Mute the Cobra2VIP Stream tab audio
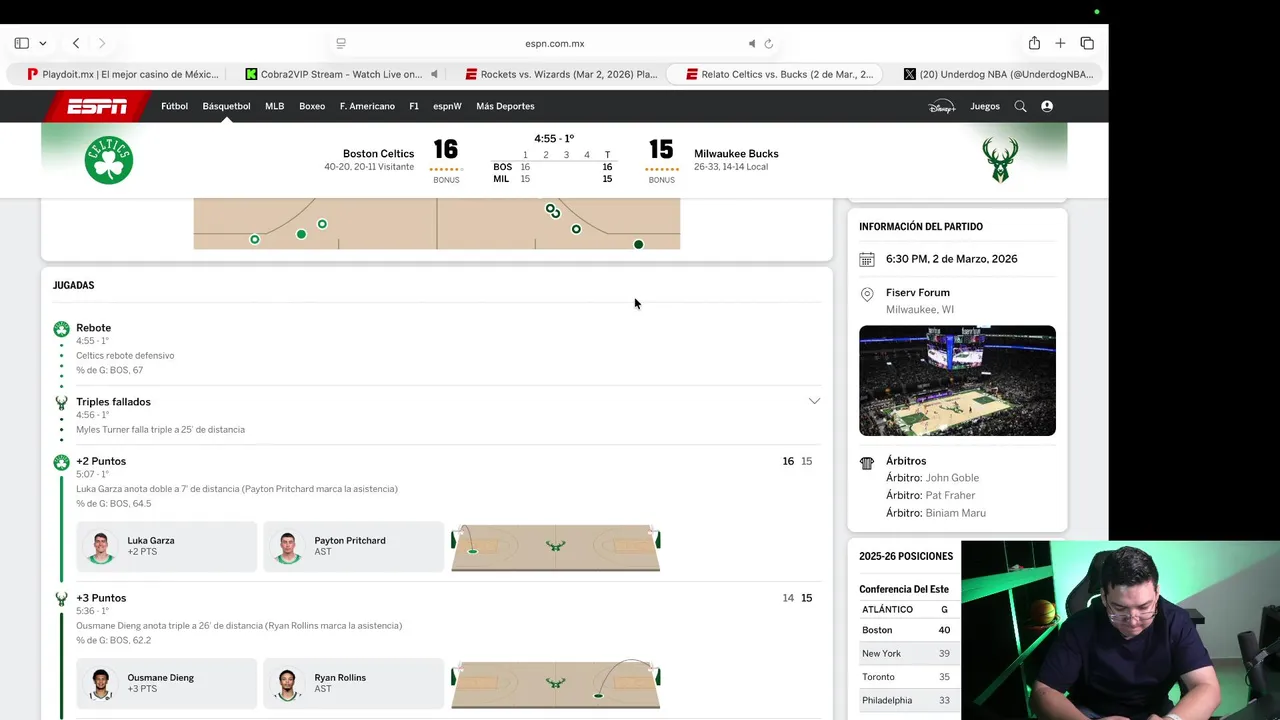This screenshot has height=720, width=1280. click(x=434, y=74)
